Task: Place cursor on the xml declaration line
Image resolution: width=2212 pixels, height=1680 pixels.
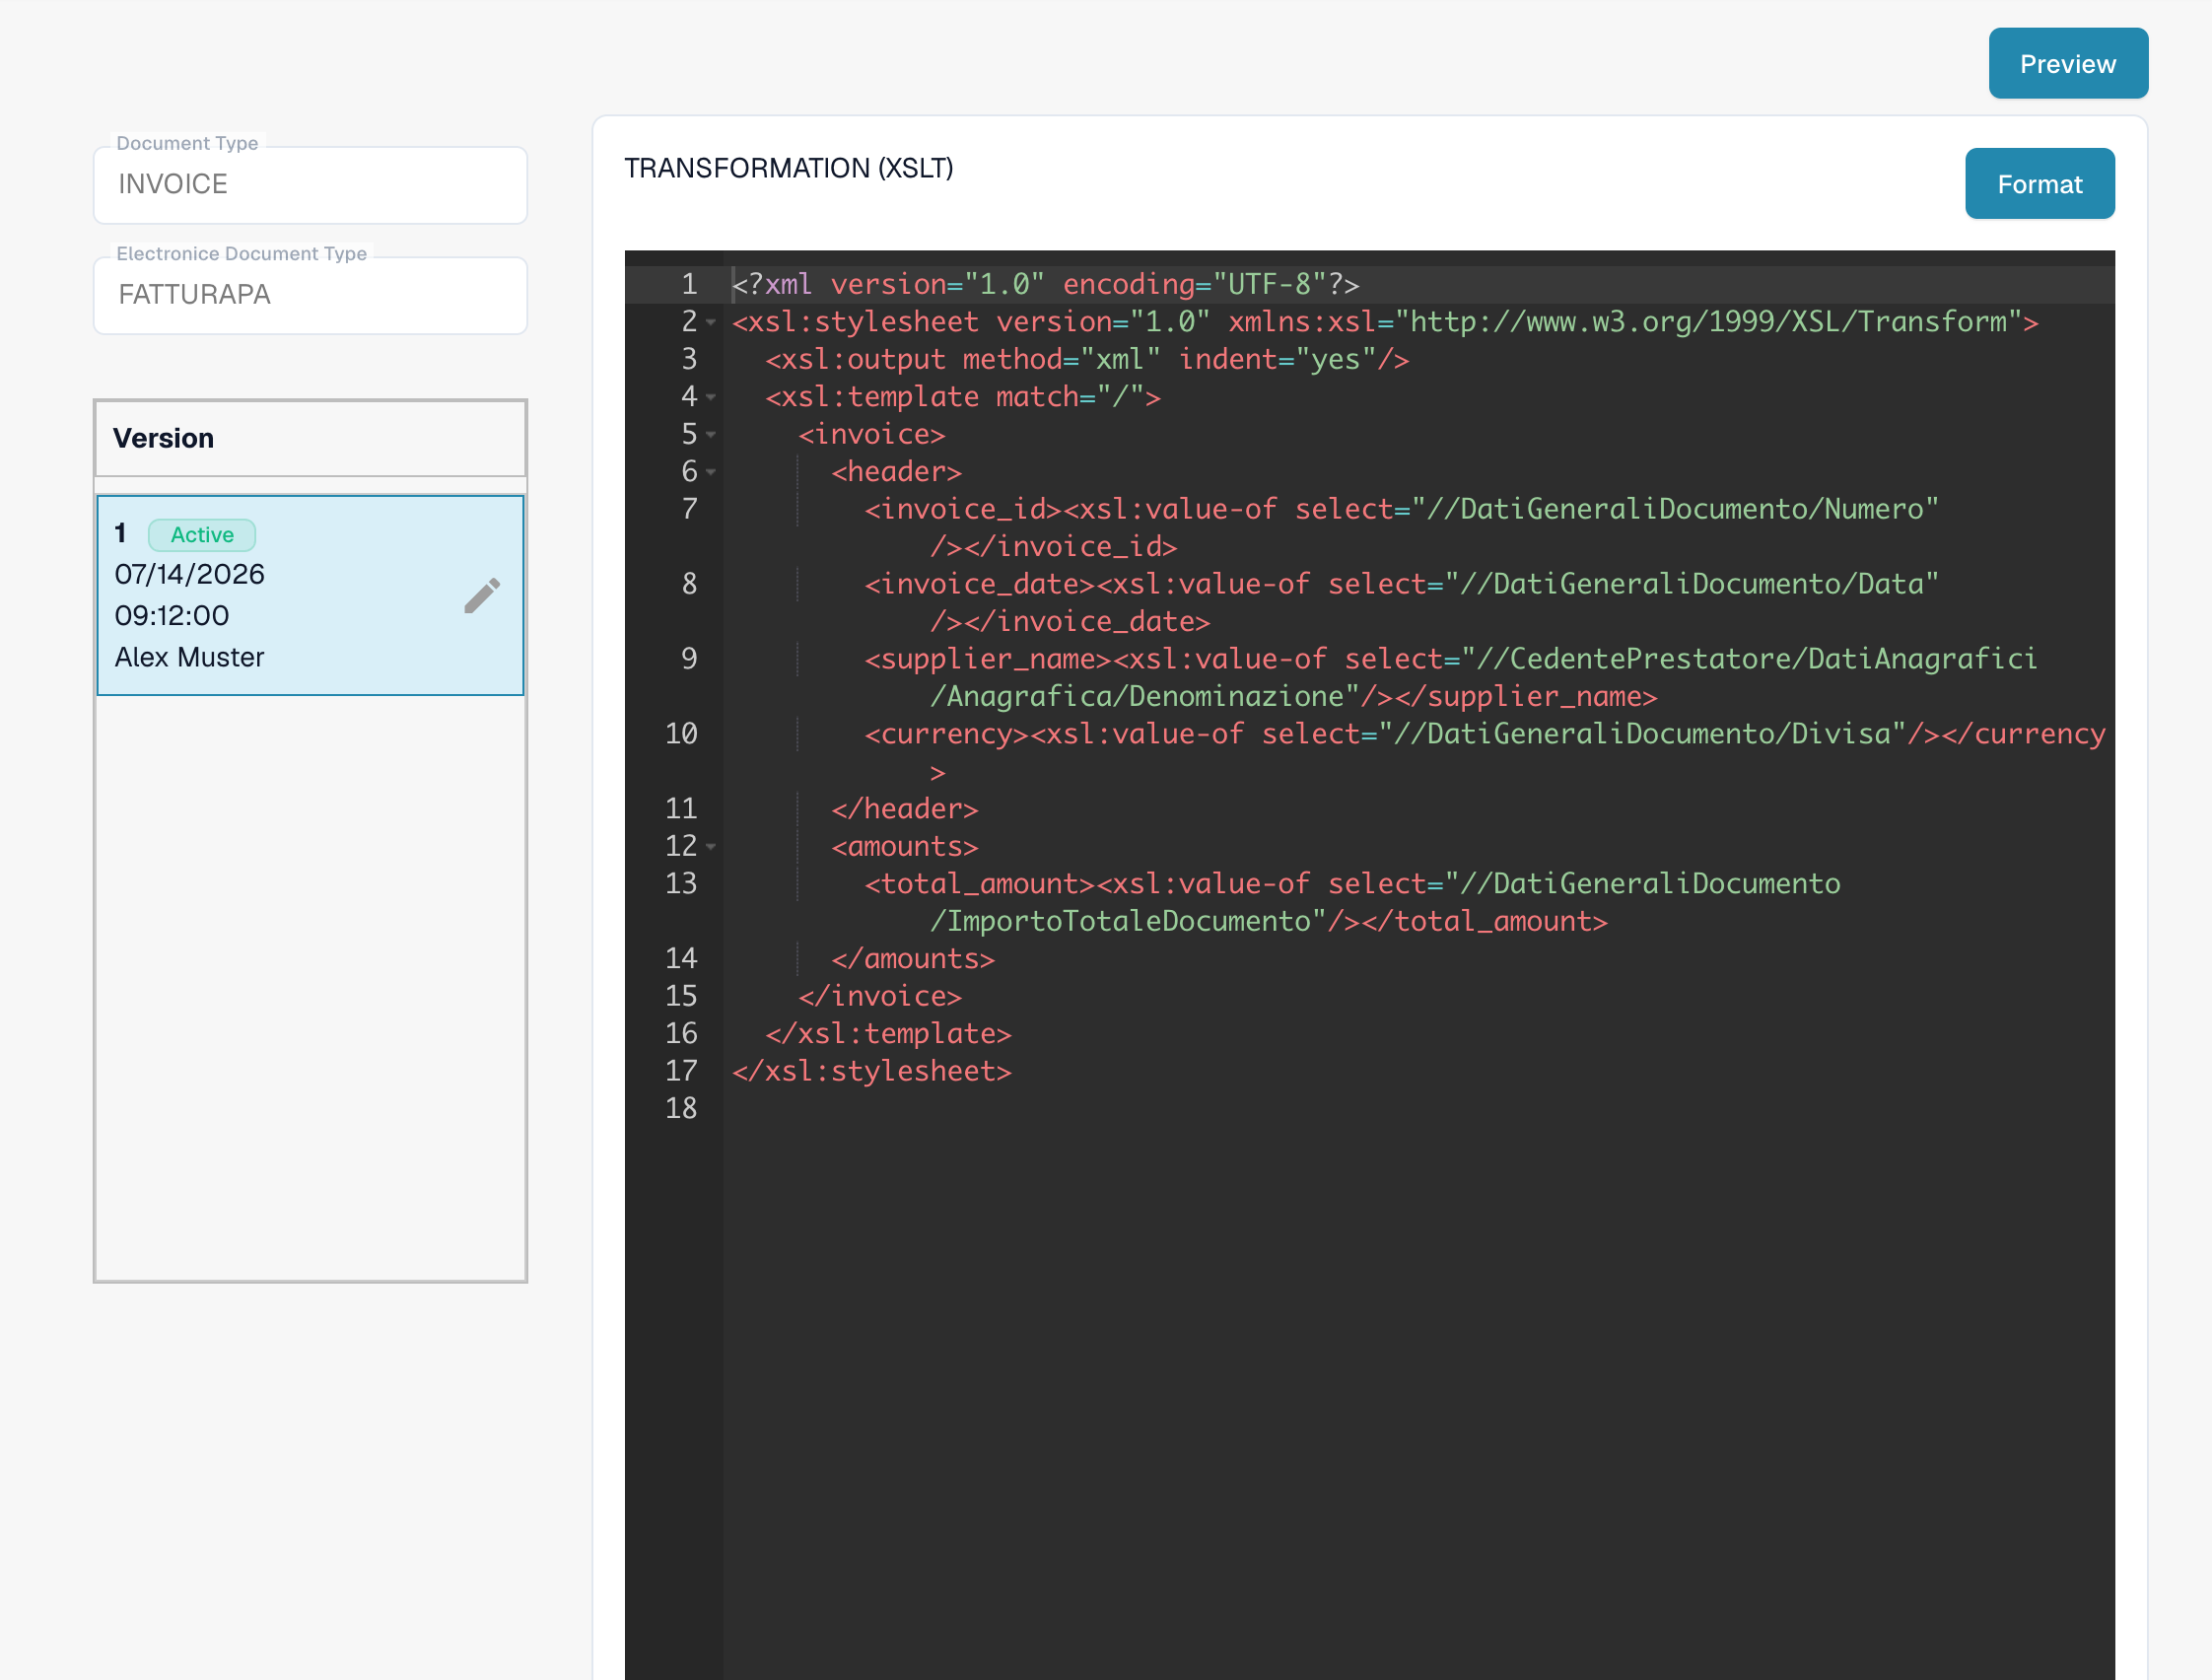Action: 1045,285
